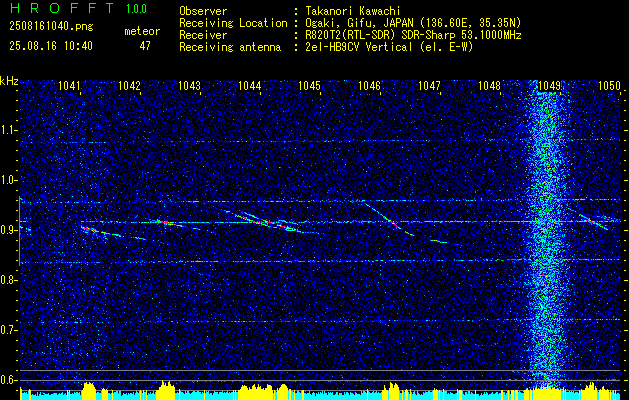Screen dimensions: 629x400
Task: Click time axis label 1048
Action: pos(489,85)
